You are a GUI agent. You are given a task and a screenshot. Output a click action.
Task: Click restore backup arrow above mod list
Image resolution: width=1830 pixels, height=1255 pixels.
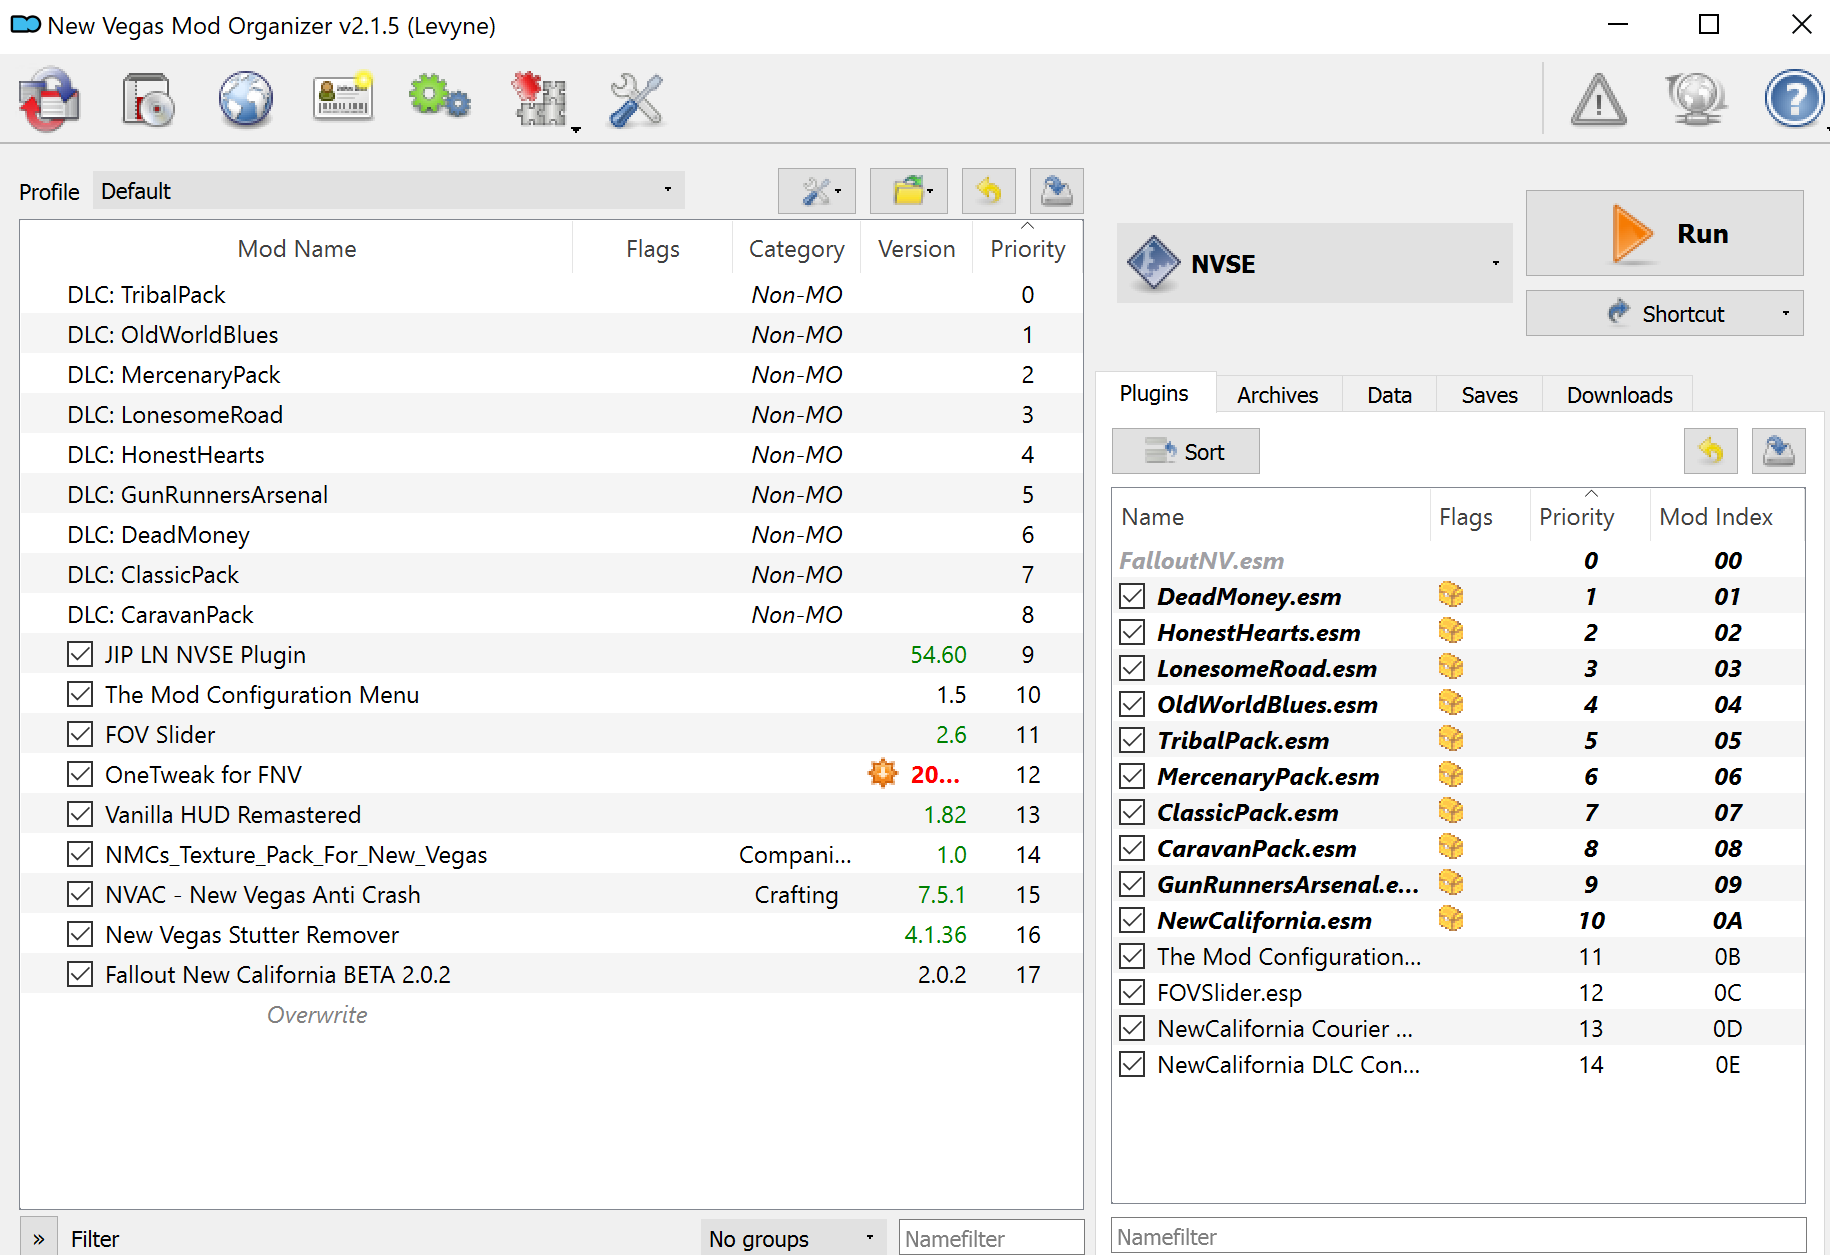(988, 190)
